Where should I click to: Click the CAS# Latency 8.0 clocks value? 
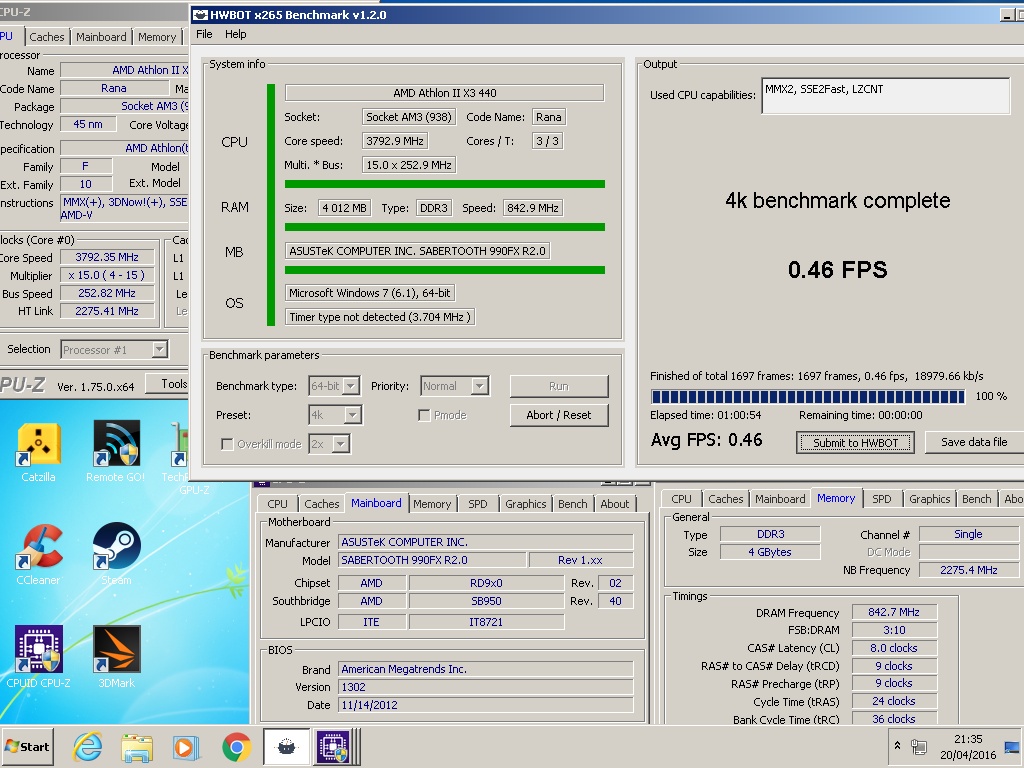[894, 648]
